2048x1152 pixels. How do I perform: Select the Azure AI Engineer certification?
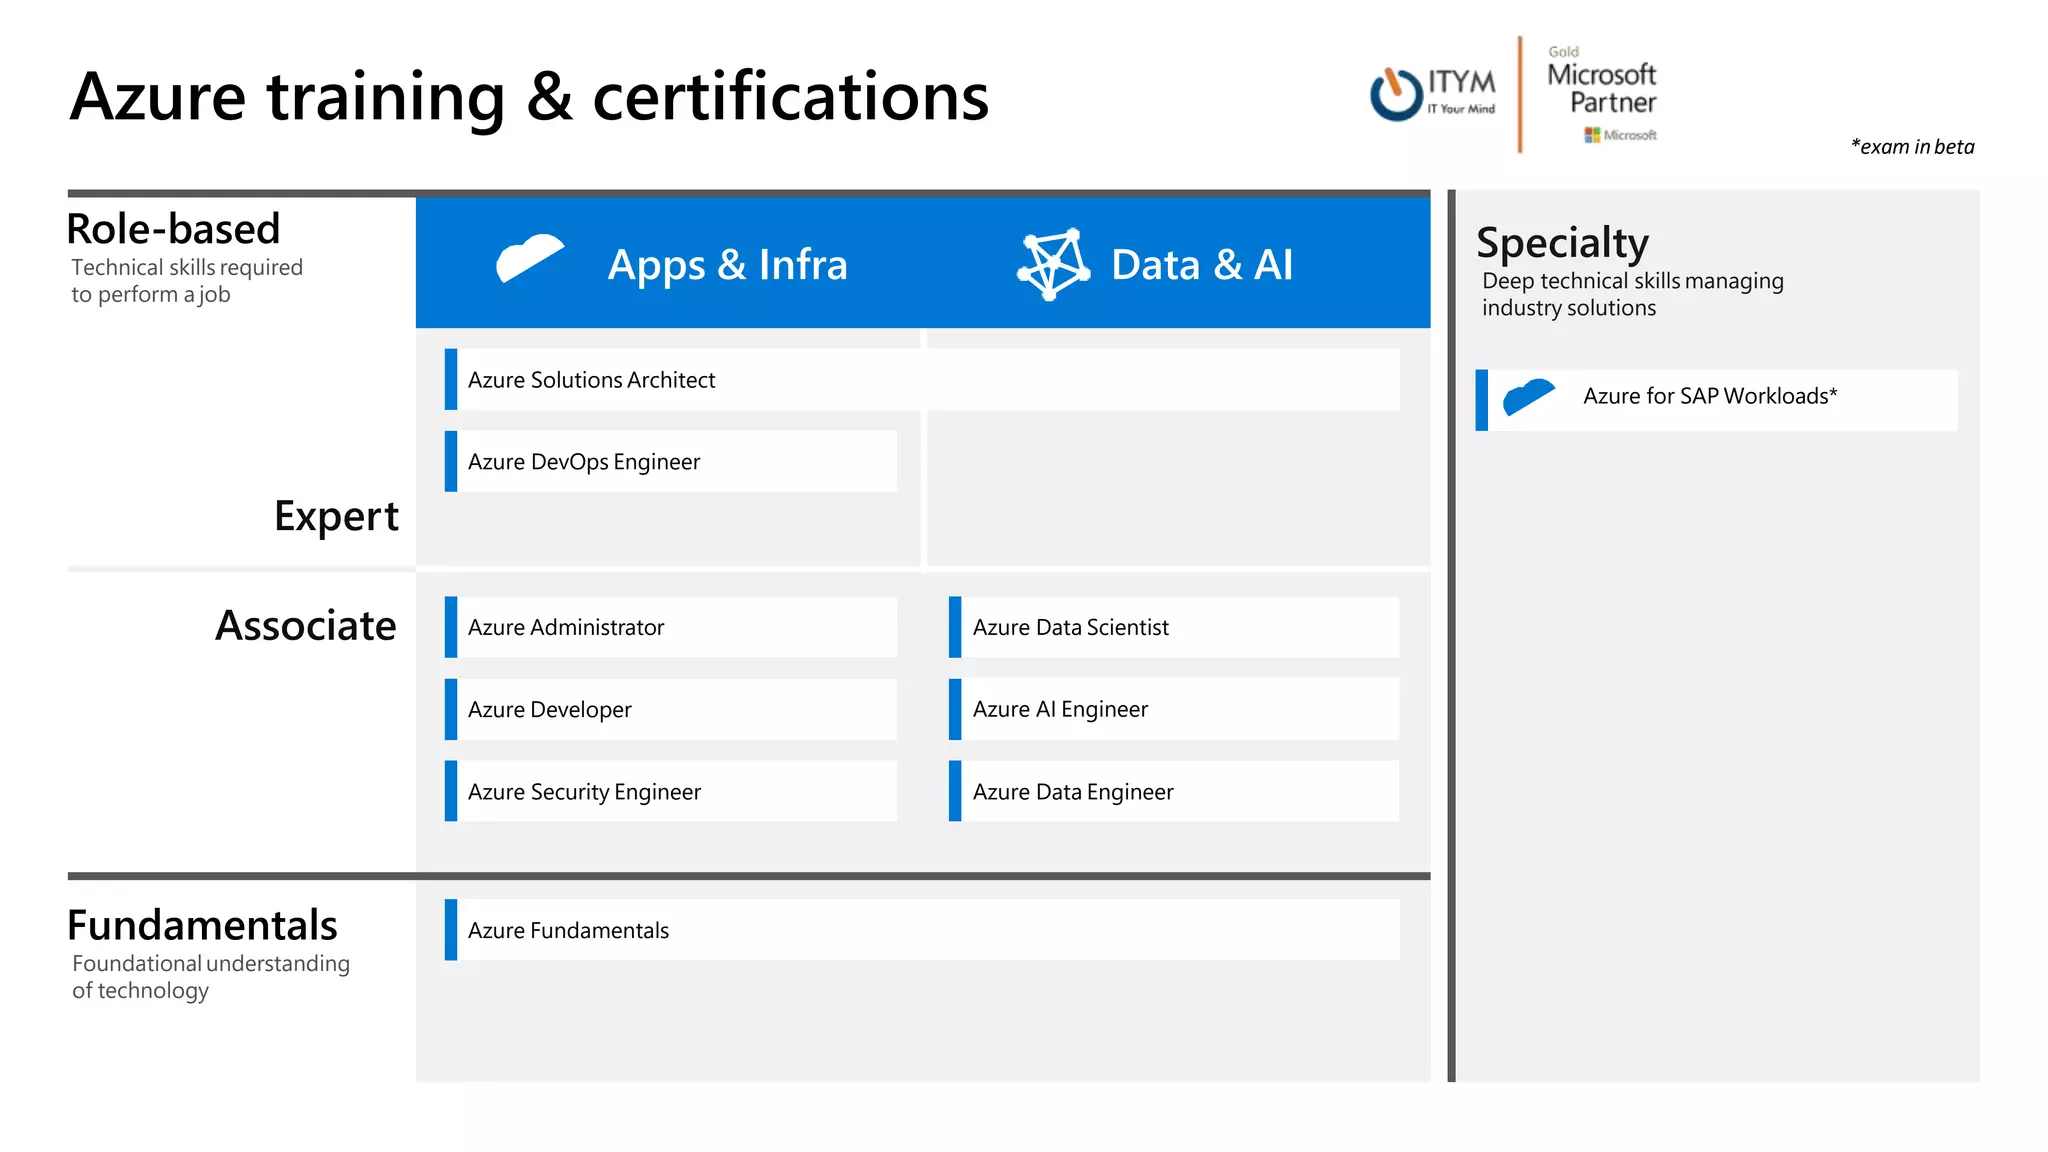click(x=1174, y=709)
